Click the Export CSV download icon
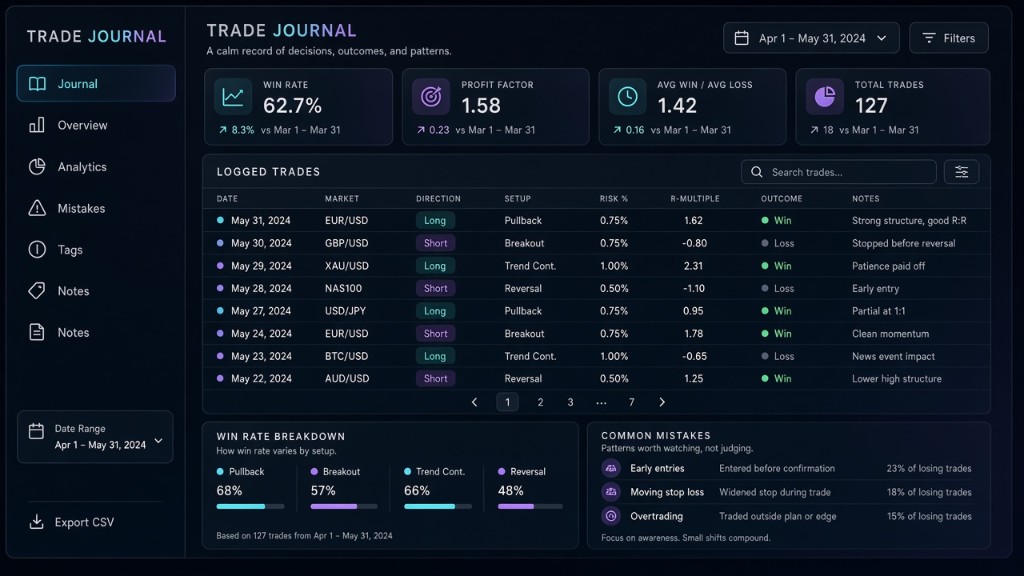The width and height of the screenshot is (1024, 576). click(x=37, y=522)
